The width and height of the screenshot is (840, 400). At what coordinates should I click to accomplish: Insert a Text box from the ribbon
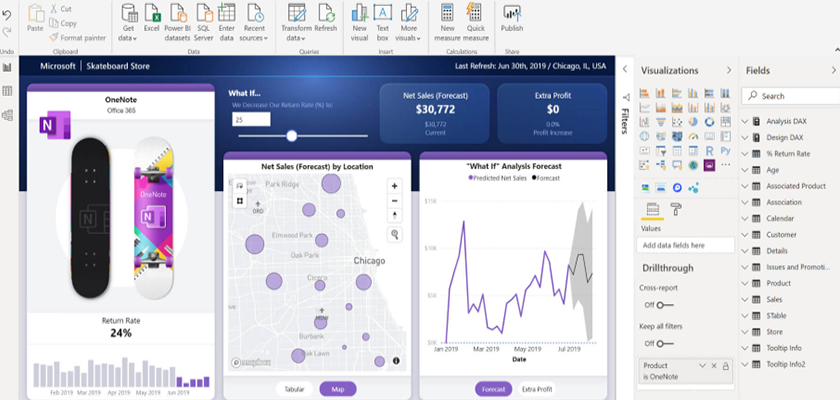point(383,14)
